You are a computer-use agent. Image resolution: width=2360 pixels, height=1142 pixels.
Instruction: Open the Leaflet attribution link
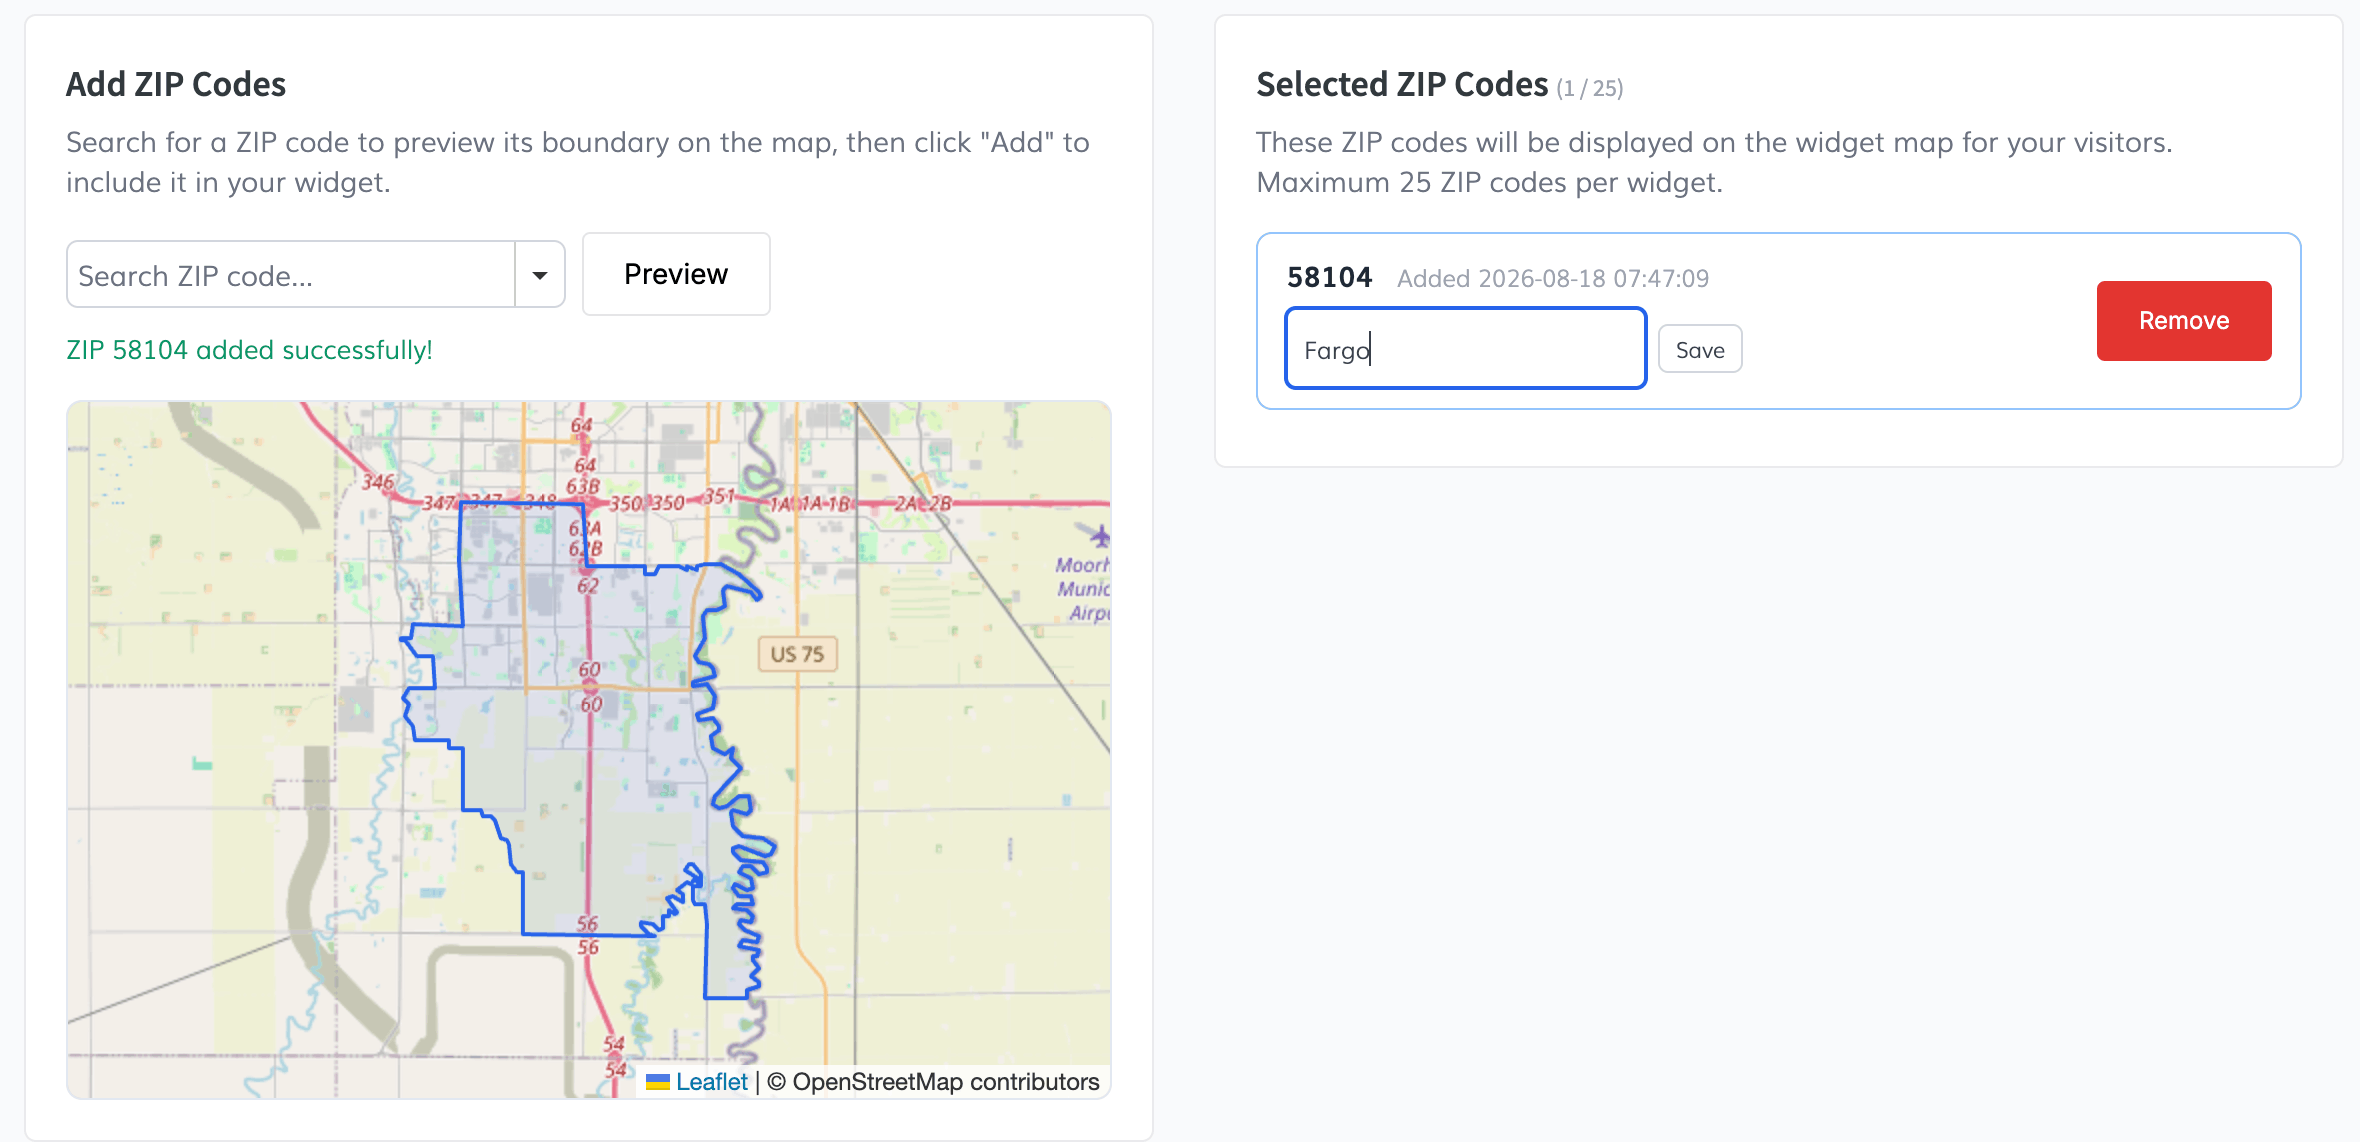[711, 1082]
